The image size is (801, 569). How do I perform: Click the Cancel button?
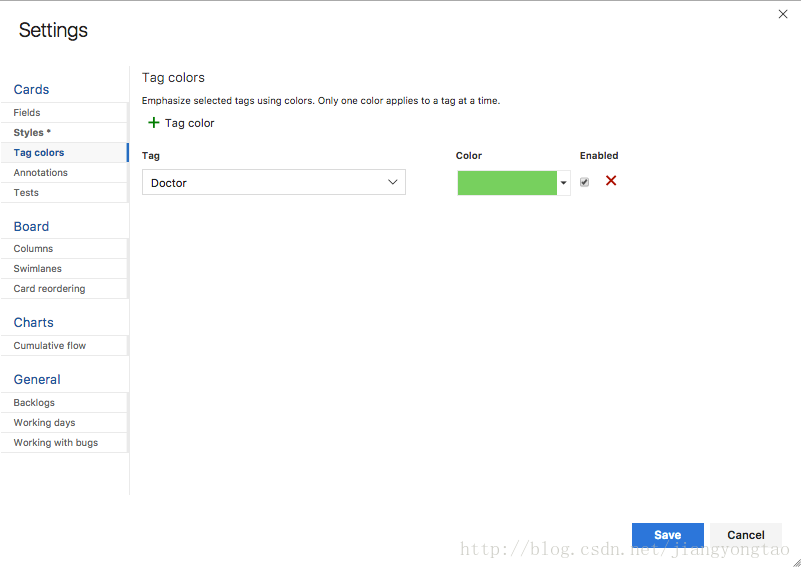746,535
